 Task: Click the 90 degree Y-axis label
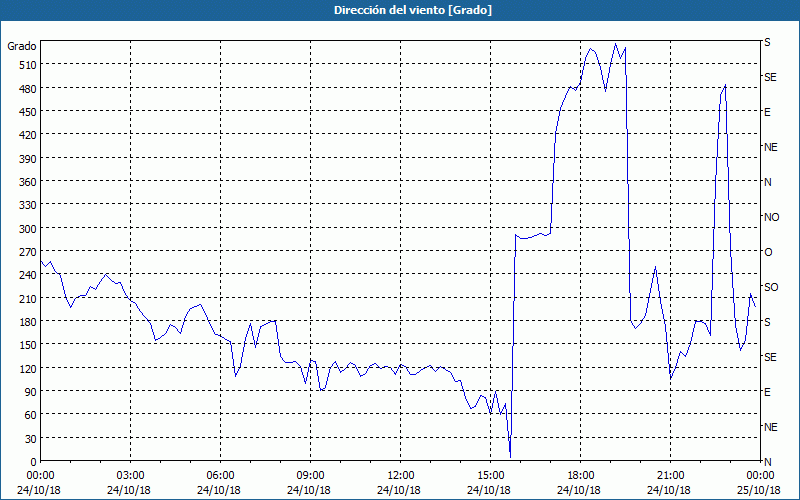31,392
